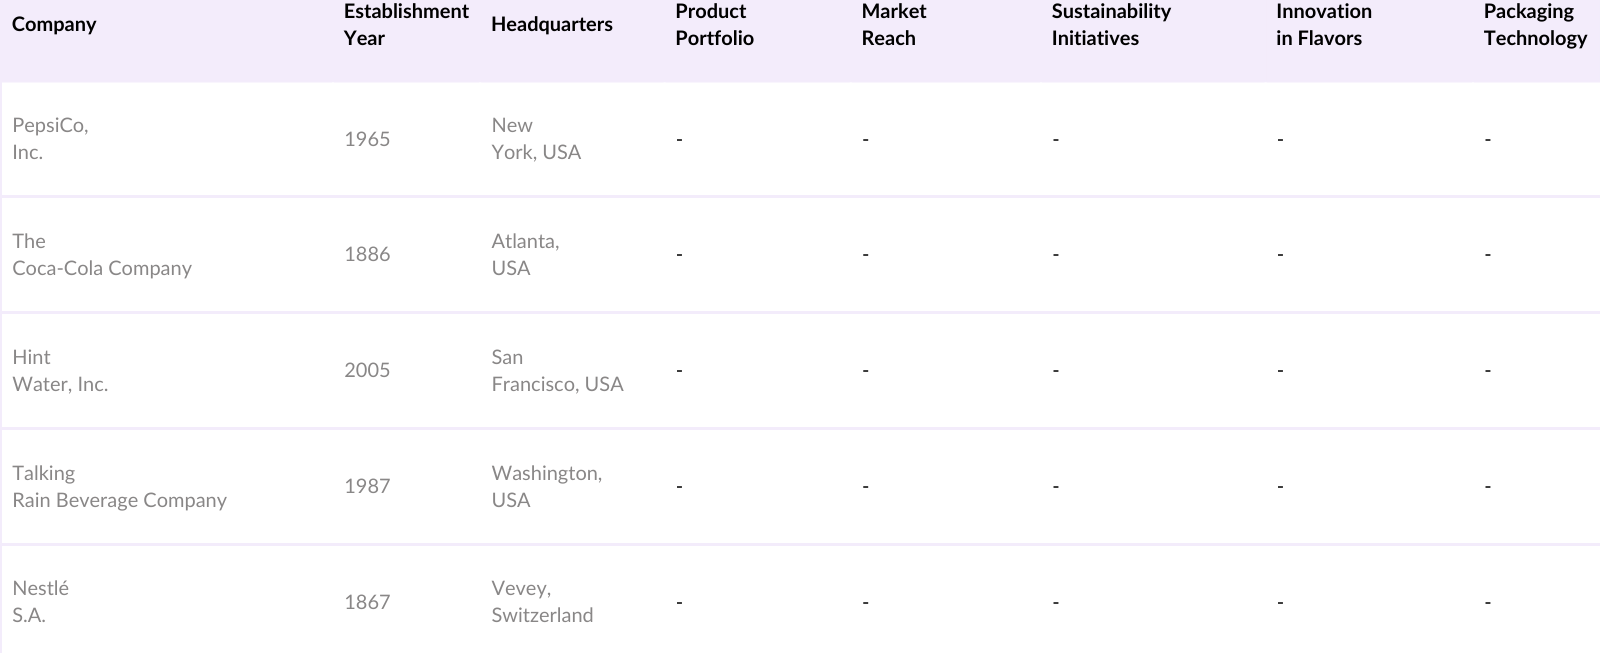1600x653 pixels.
Task: Select the Headquarters column header
Action: 551,24
